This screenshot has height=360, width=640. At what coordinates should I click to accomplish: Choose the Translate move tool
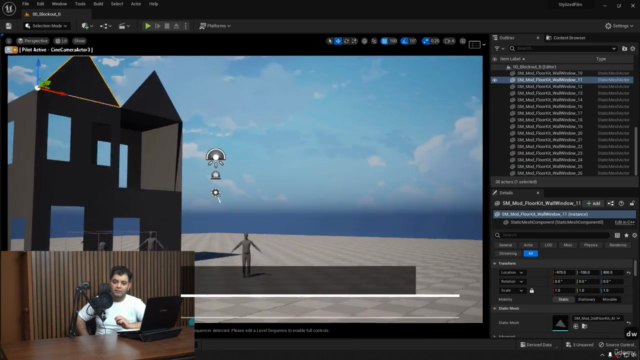coord(338,41)
